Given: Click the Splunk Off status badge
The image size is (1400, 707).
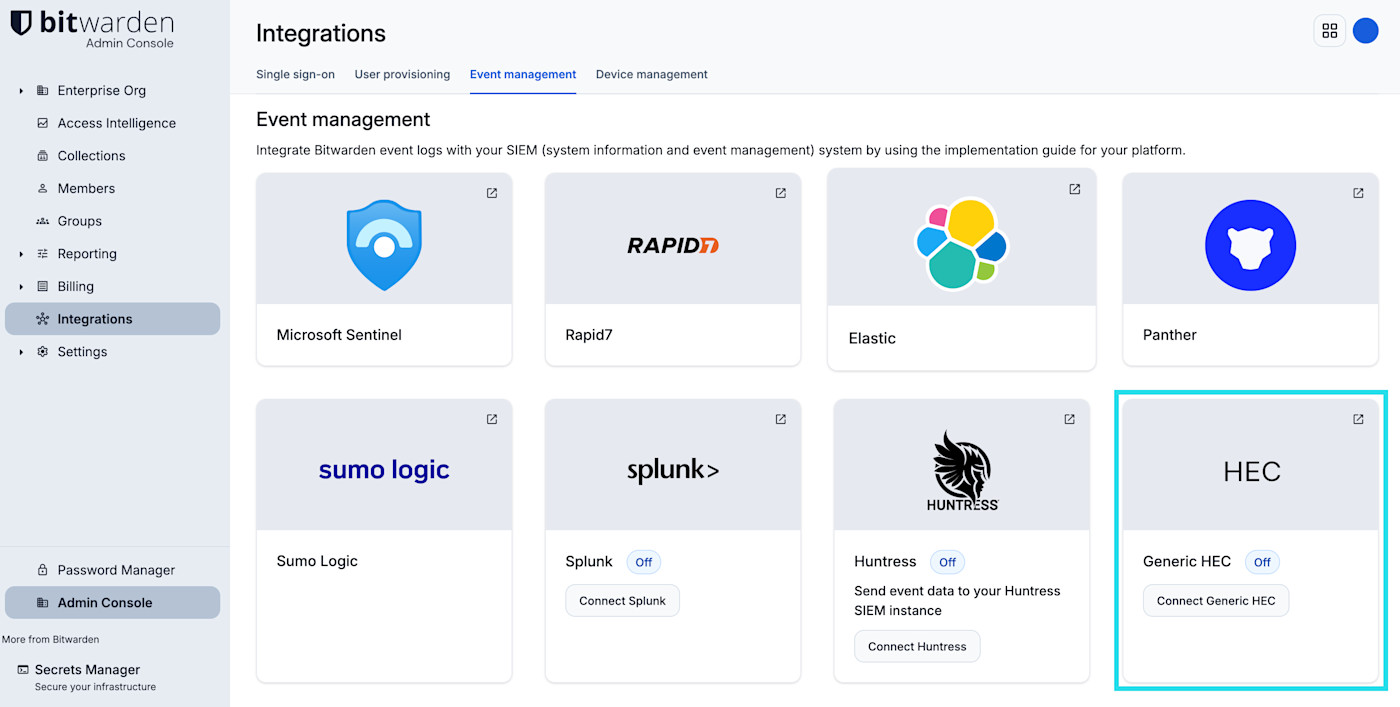Looking at the screenshot, I should tap(644, 562).
